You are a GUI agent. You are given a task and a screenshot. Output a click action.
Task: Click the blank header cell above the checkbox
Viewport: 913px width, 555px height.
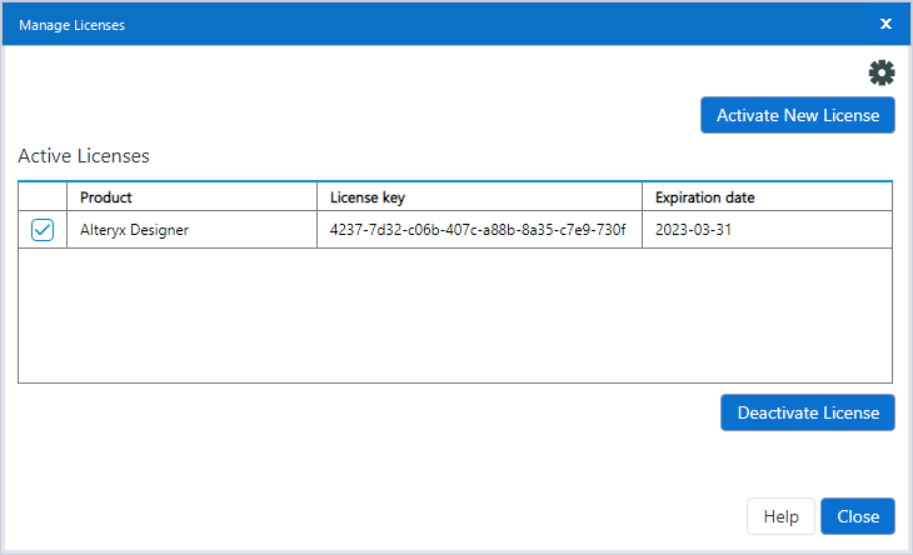coord(42,197)
